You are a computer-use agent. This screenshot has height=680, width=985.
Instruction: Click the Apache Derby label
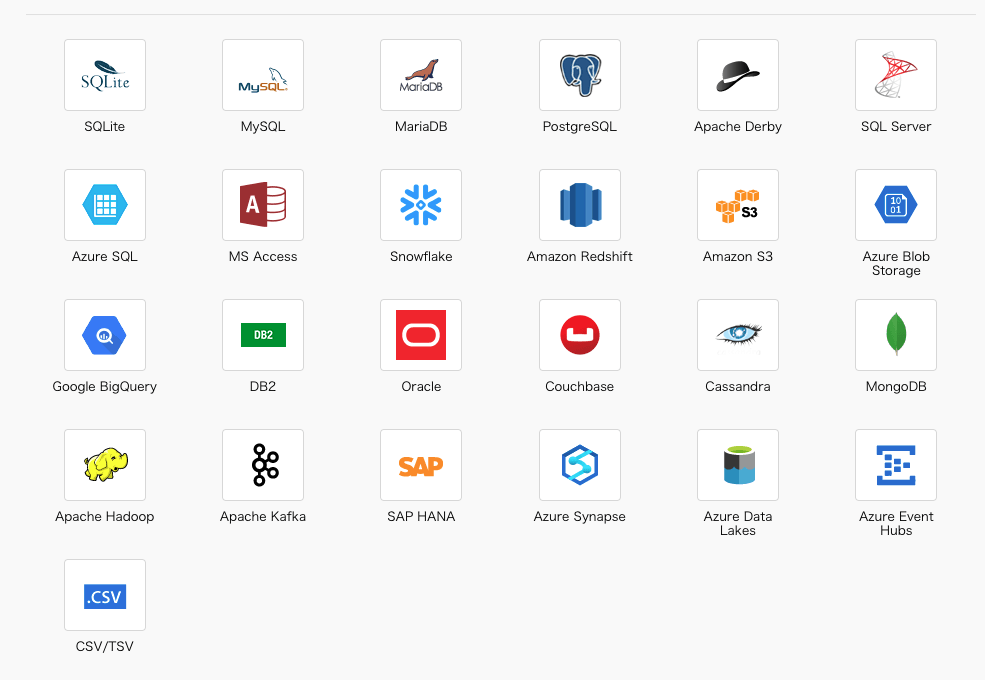click(738, 126)
